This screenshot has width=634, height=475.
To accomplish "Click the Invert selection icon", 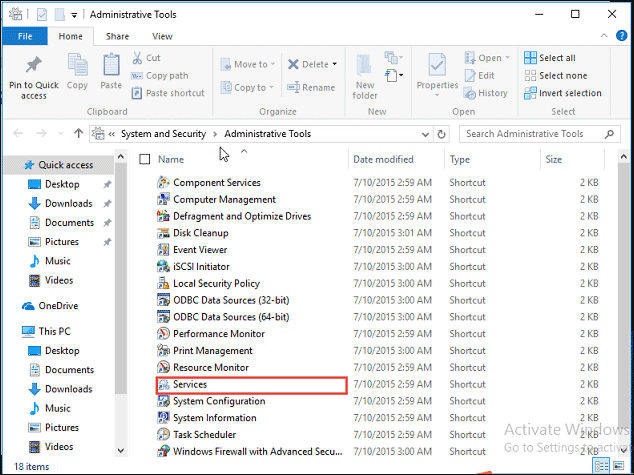I will pos(530,93).
